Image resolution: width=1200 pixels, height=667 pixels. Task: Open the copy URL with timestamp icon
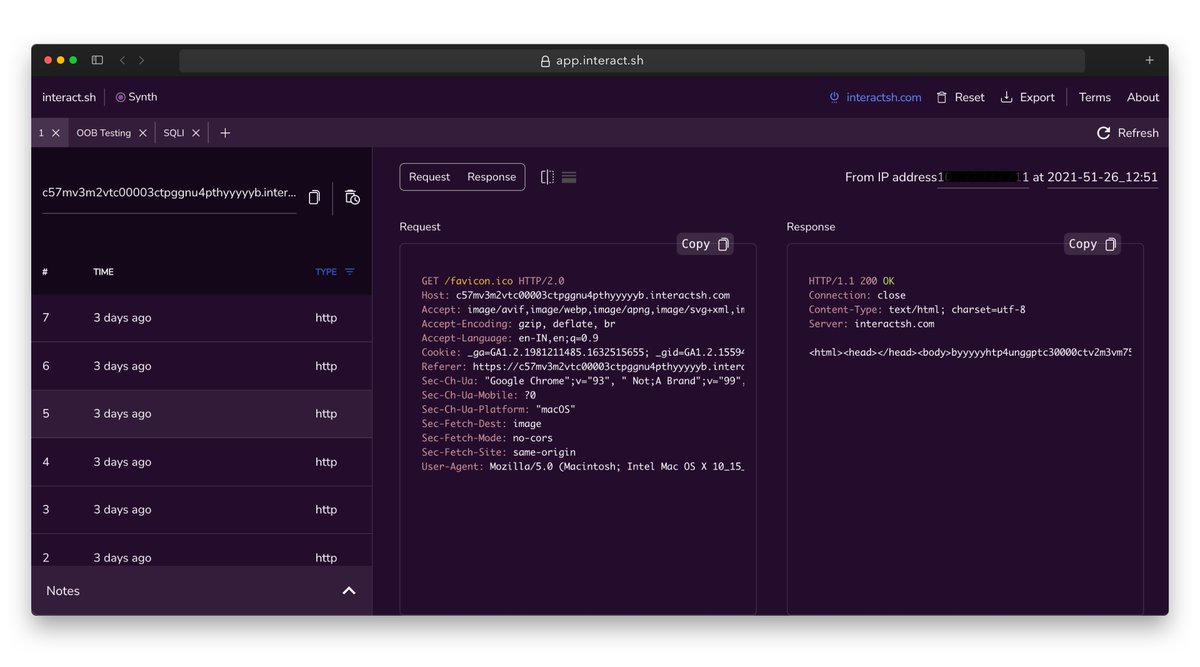point(352,197)
